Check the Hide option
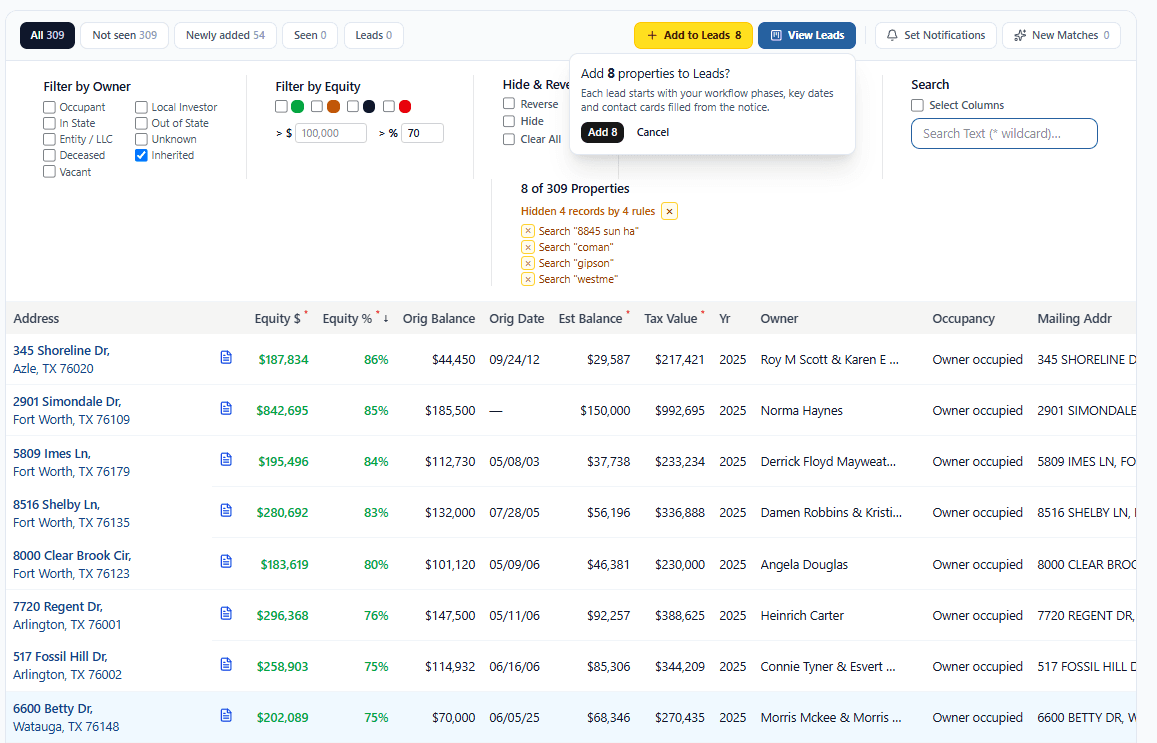 509,121
